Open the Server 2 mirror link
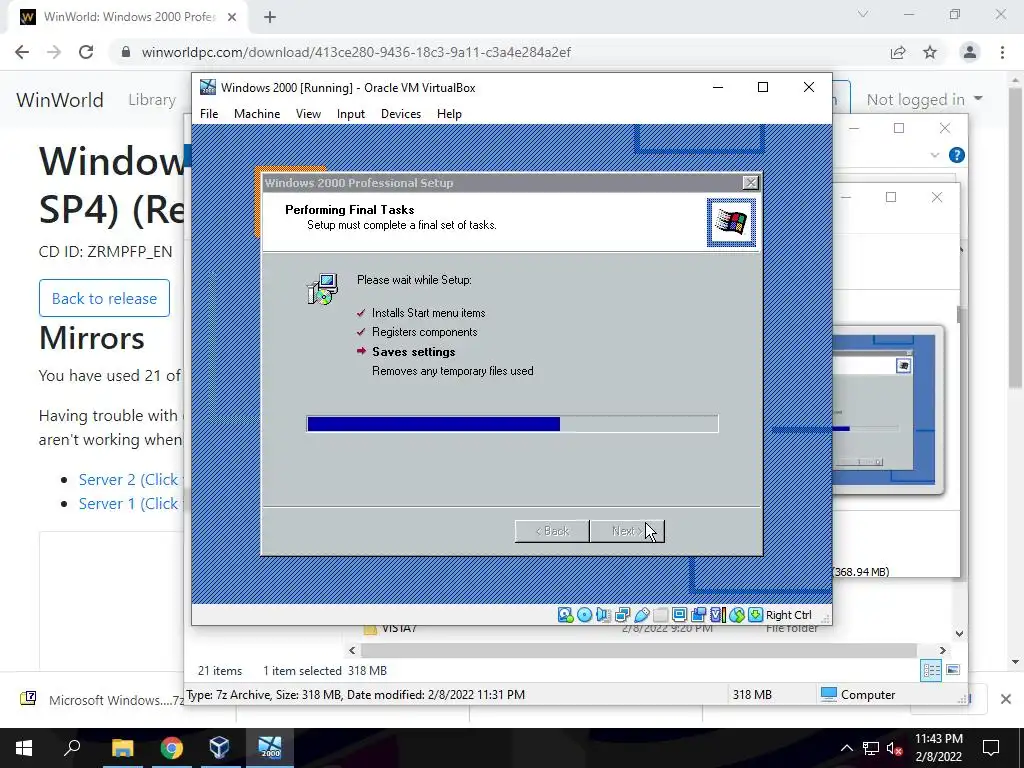1024x768 pixels. click(128, 479)
